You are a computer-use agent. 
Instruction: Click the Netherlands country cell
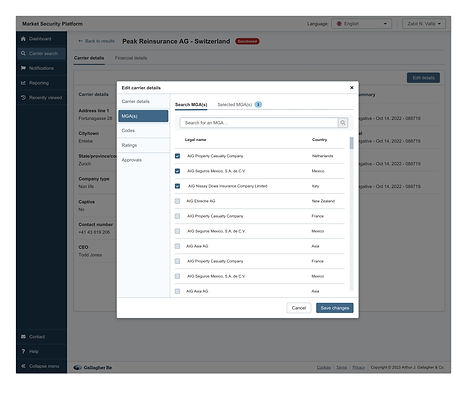click(322, 156)
